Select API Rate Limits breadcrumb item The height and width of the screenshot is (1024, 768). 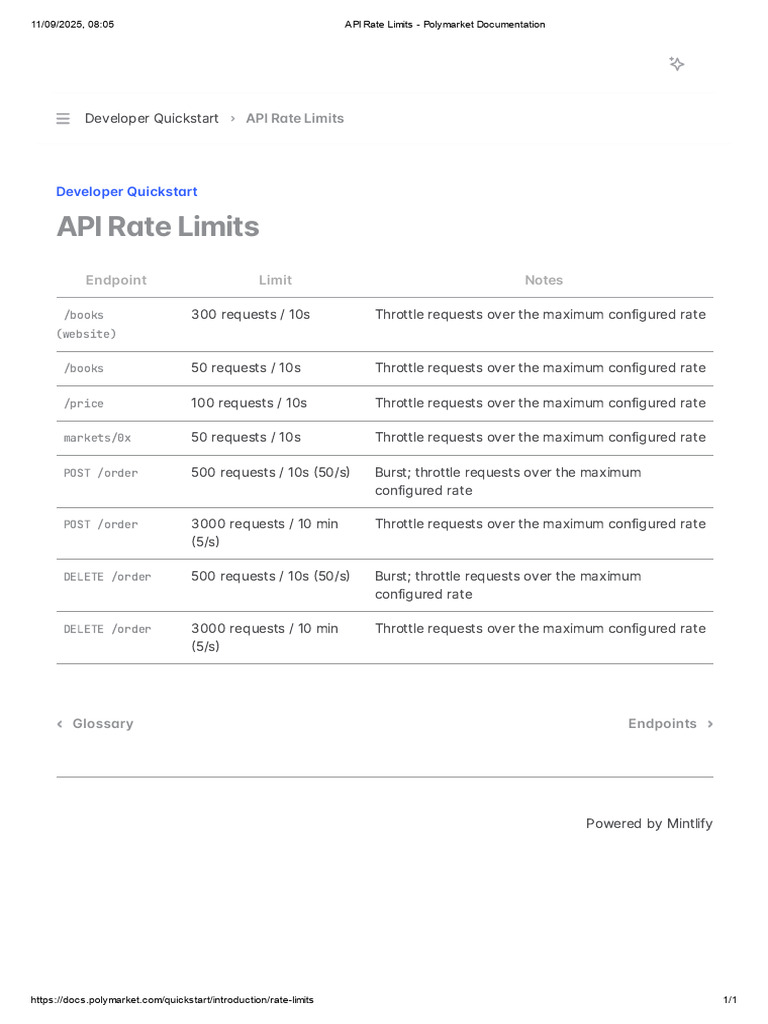tap(295, 118)
